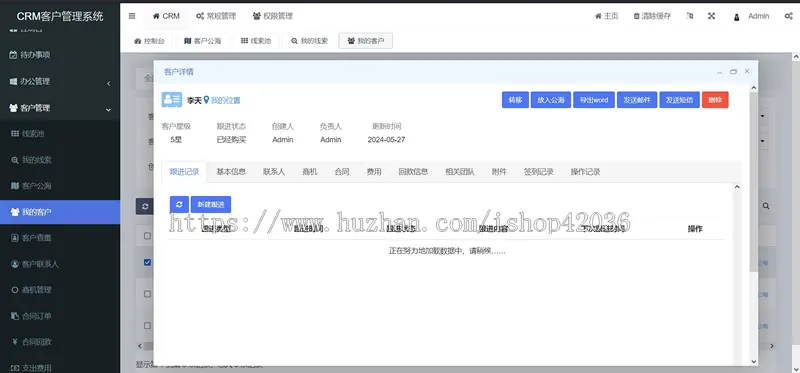Click 清除缓存 in the header
Screen dimensions: 800x373
[652, 16]
